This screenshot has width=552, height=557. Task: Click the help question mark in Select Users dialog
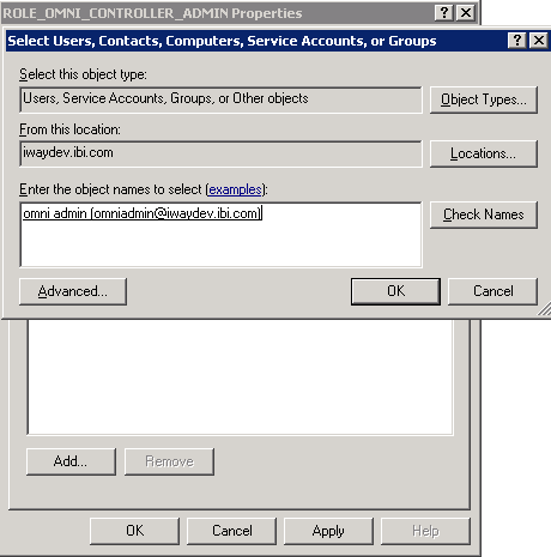[517, 40]
